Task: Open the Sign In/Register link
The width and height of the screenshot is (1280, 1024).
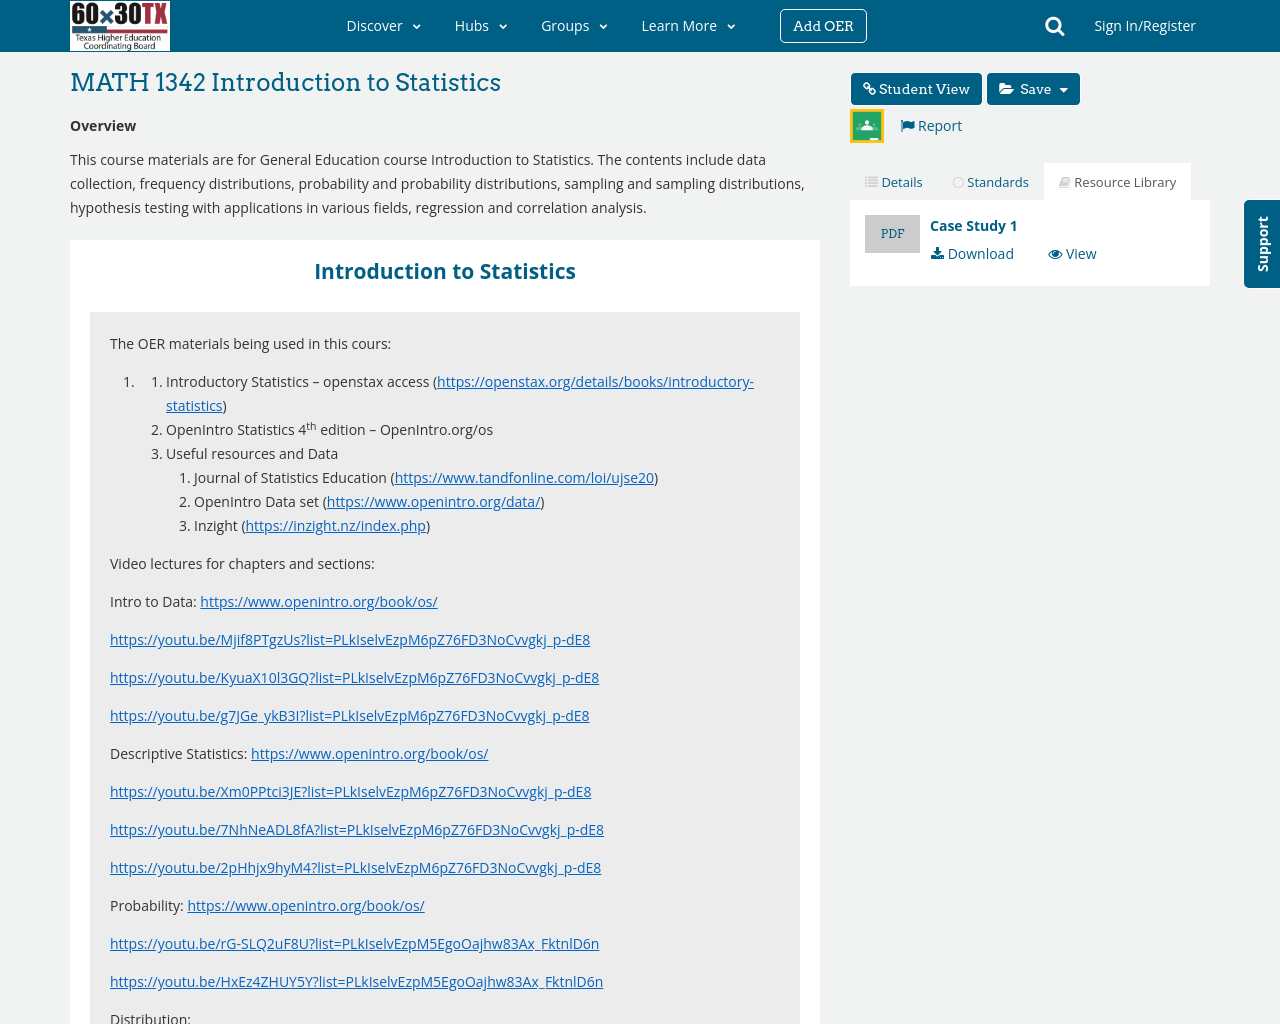Action: [x=1144, y=26]
